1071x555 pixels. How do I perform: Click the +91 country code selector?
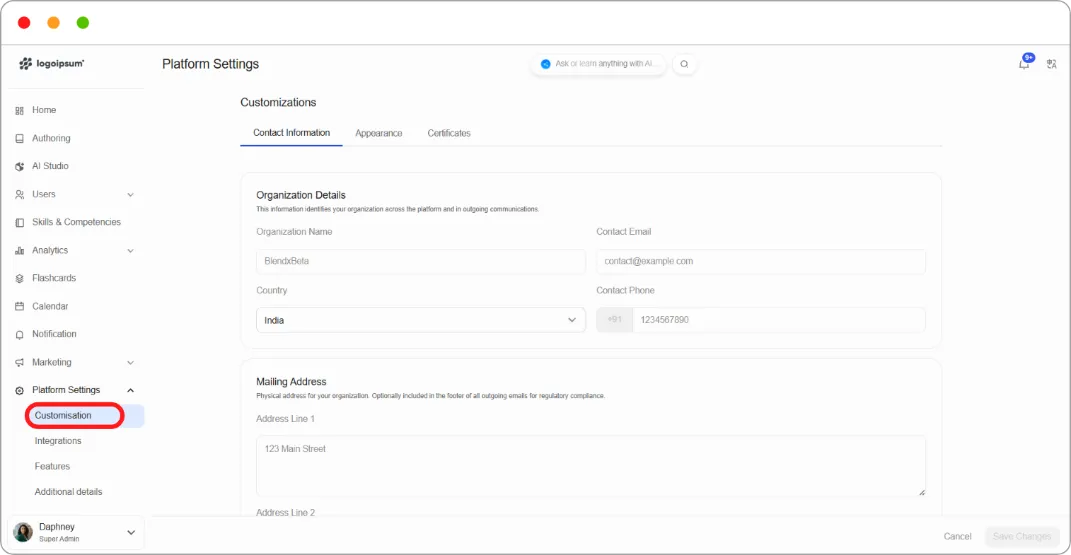point(614,319)
